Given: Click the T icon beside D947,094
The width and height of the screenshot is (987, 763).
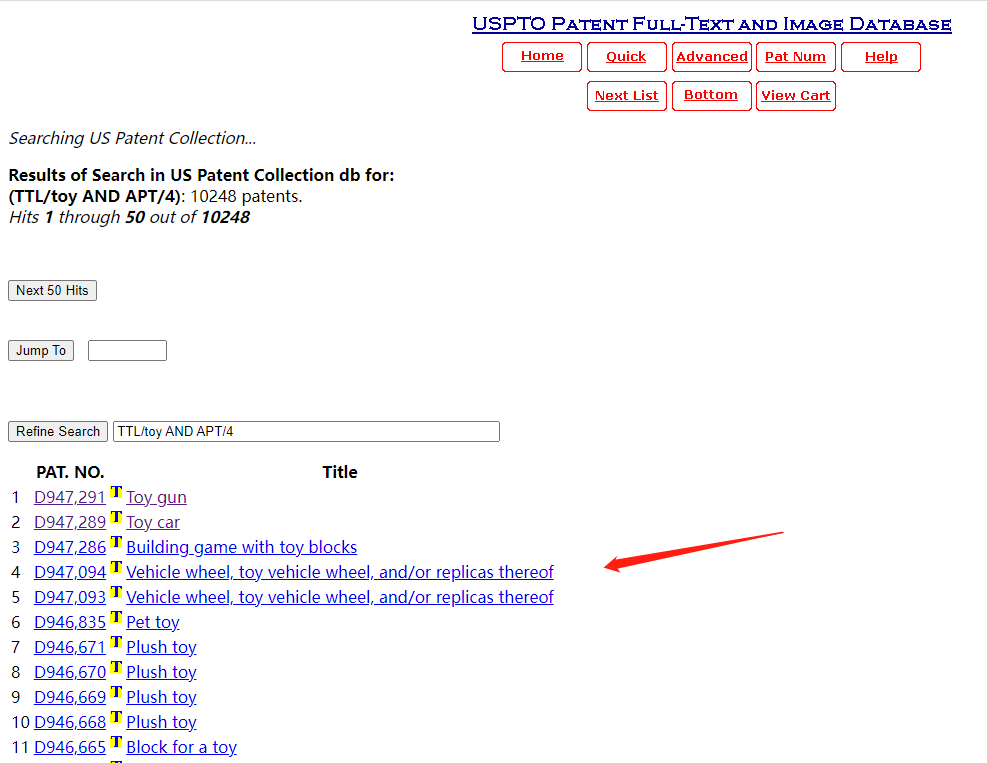Looking at the screenshot, I should [x=116, y=567].
